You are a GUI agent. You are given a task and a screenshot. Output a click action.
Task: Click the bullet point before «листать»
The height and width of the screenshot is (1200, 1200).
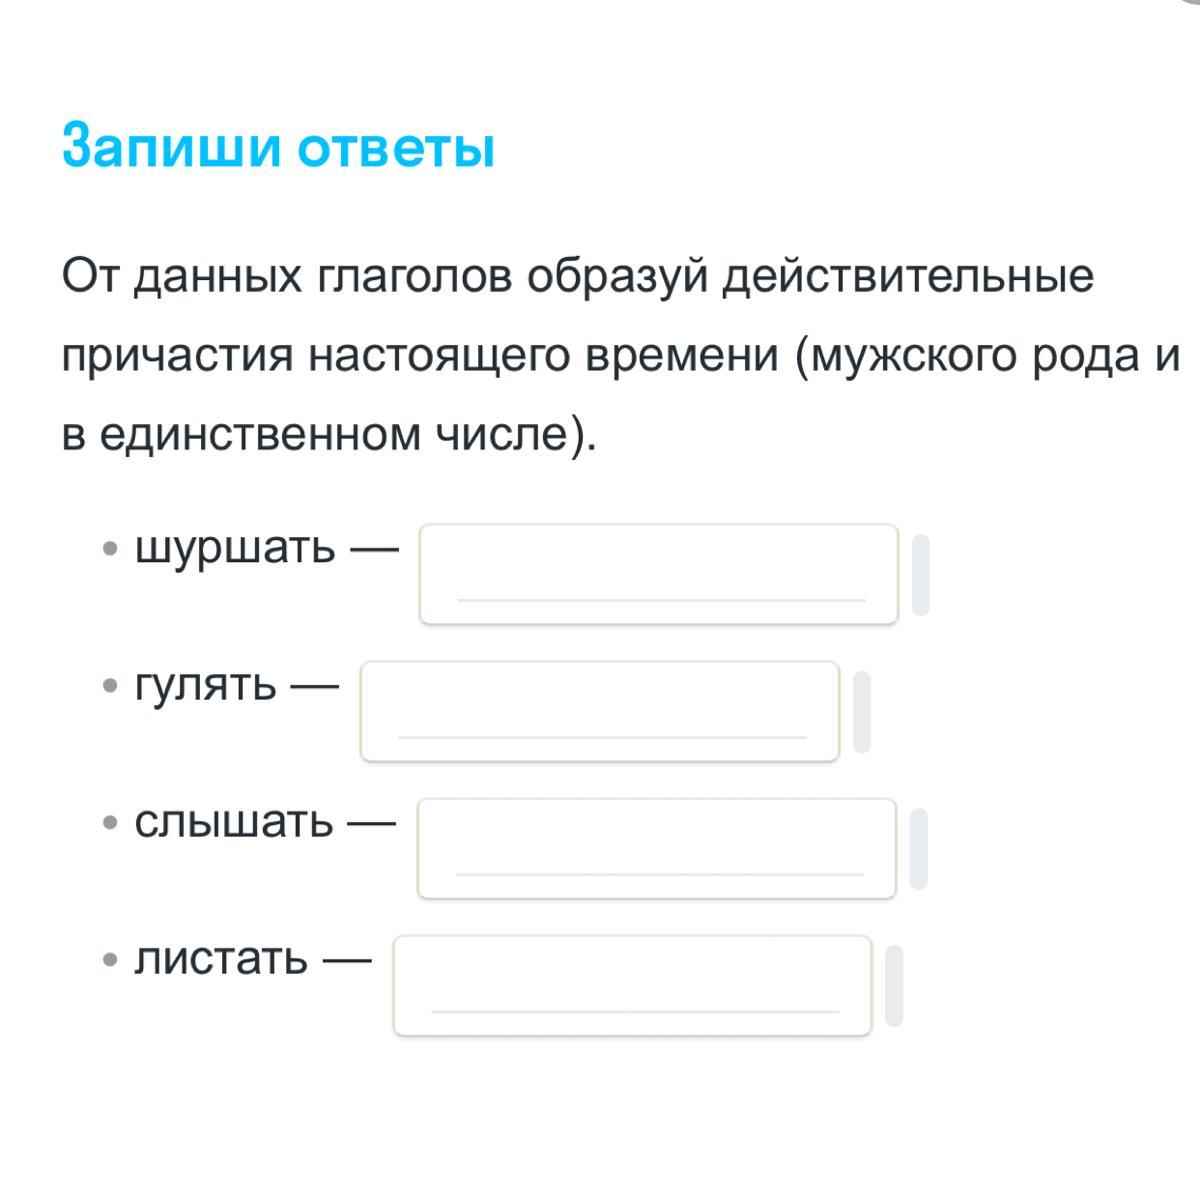tap(111, 961)
